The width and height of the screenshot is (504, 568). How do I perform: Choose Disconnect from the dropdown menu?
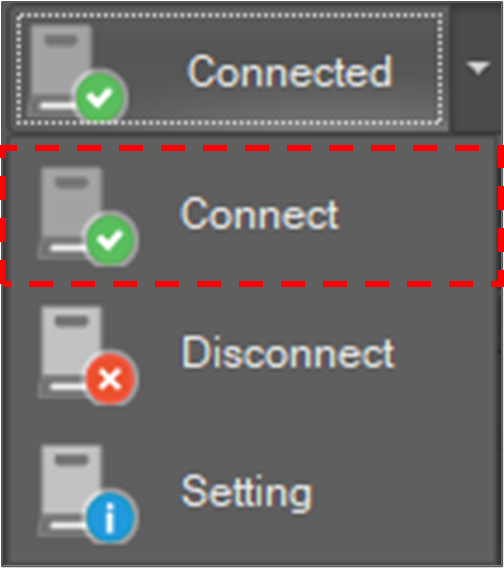[x=252, y=354]
